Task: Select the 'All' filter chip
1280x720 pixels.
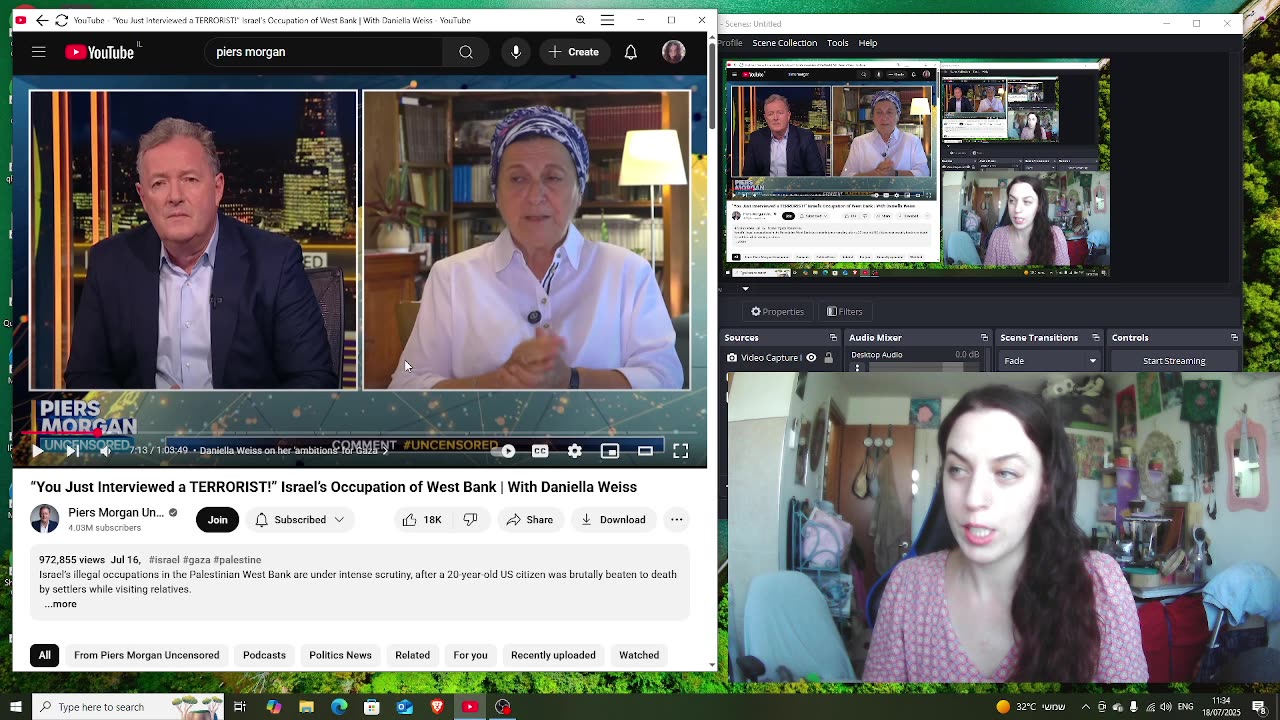Action: click(x=45, y=655)
